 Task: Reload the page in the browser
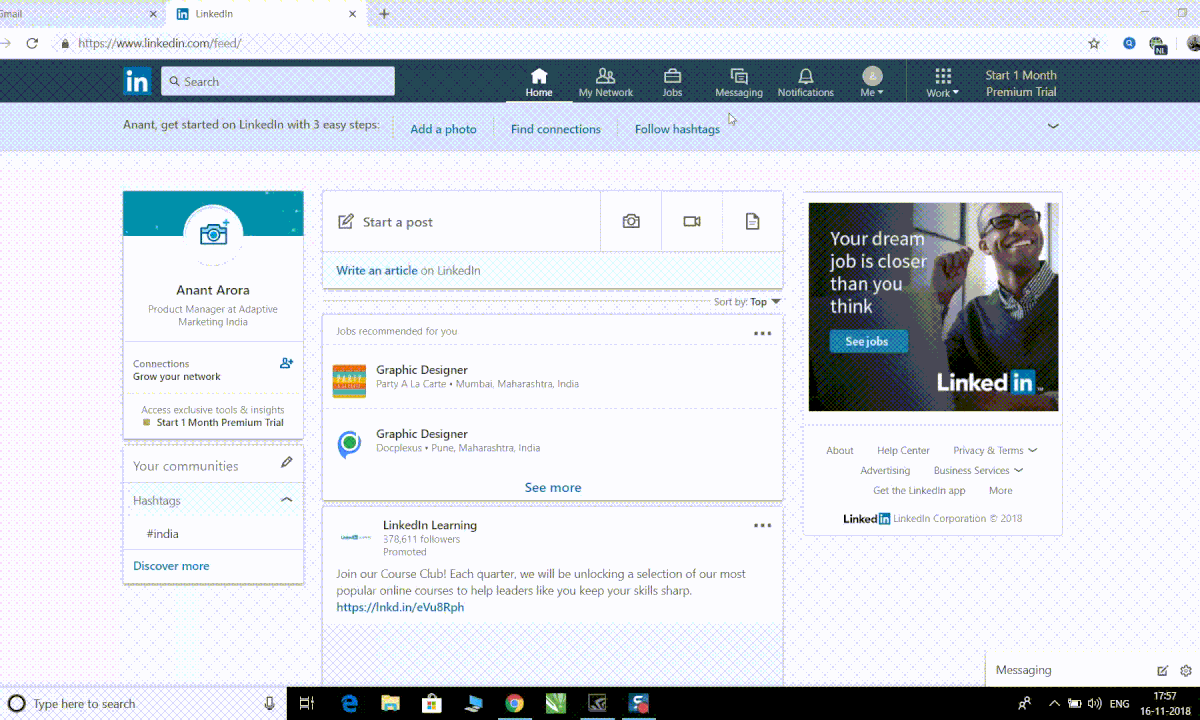(32, 44)
